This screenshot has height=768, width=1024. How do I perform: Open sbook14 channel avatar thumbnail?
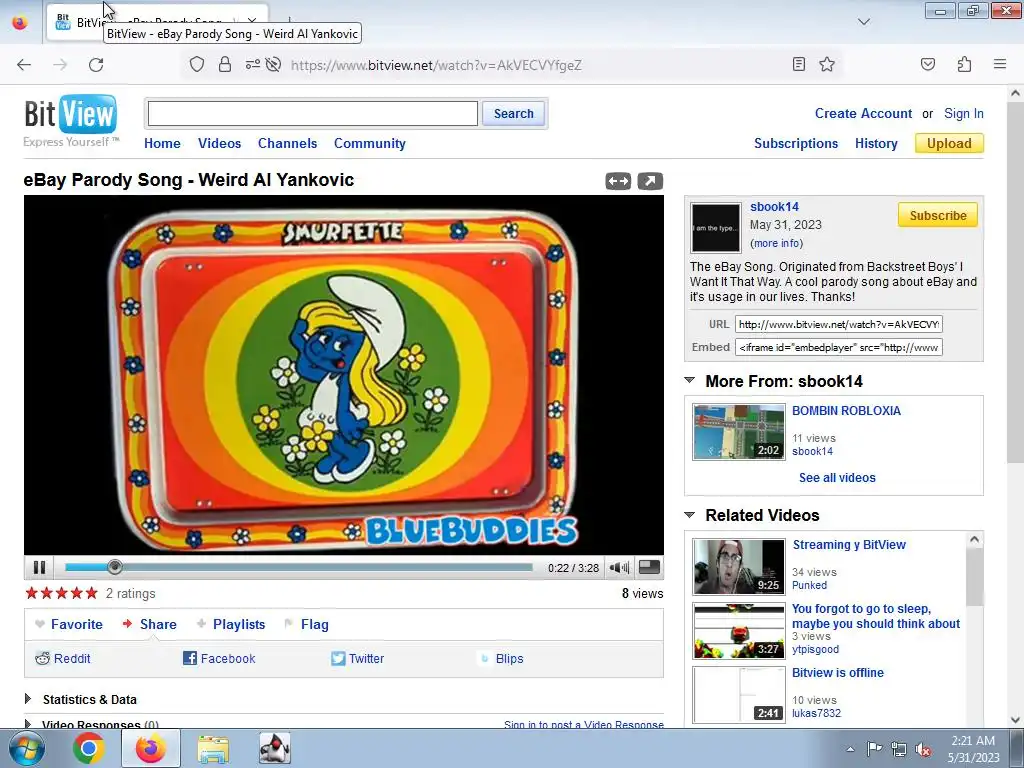(716, 227)
